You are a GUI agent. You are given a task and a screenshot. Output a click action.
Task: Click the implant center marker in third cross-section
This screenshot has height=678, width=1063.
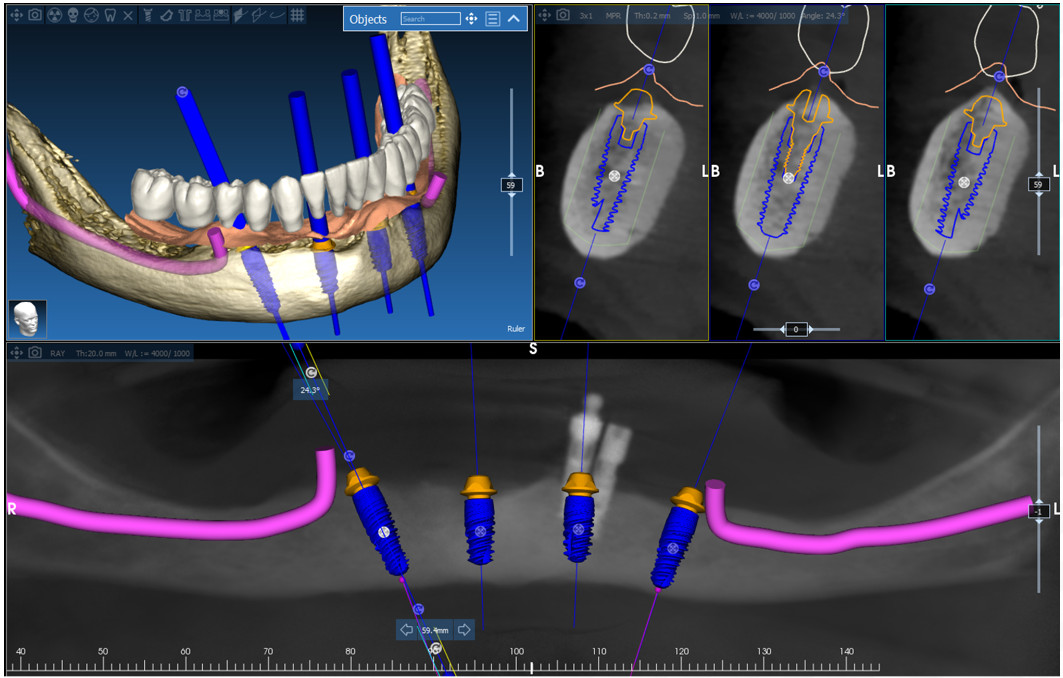pyautogui.click(x=965, y=182)
